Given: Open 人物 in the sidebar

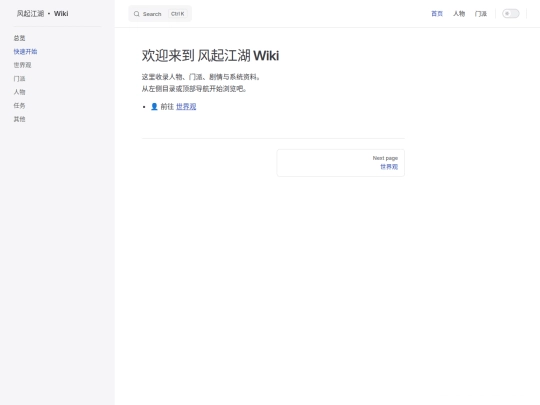Looking at the screenshot, I should [x=20, y=92].
